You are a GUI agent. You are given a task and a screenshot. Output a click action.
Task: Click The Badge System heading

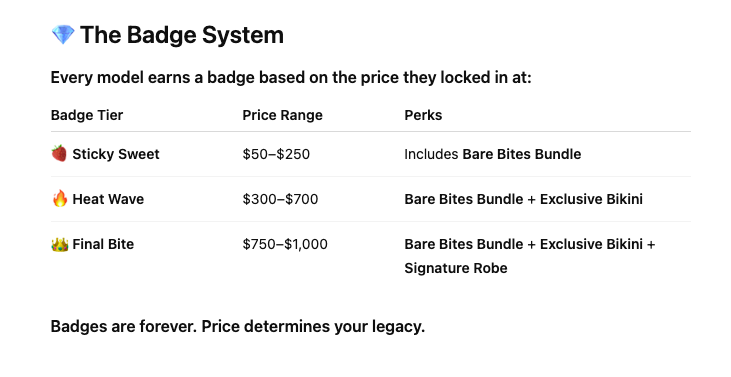182,35
